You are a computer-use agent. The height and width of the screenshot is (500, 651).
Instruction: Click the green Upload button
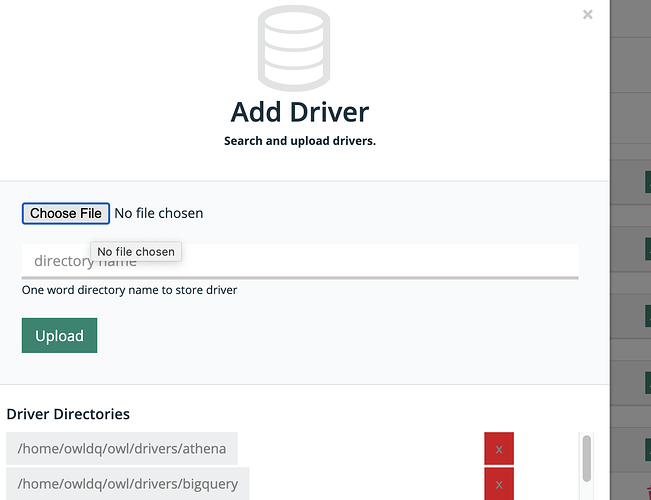pos(59,336)
